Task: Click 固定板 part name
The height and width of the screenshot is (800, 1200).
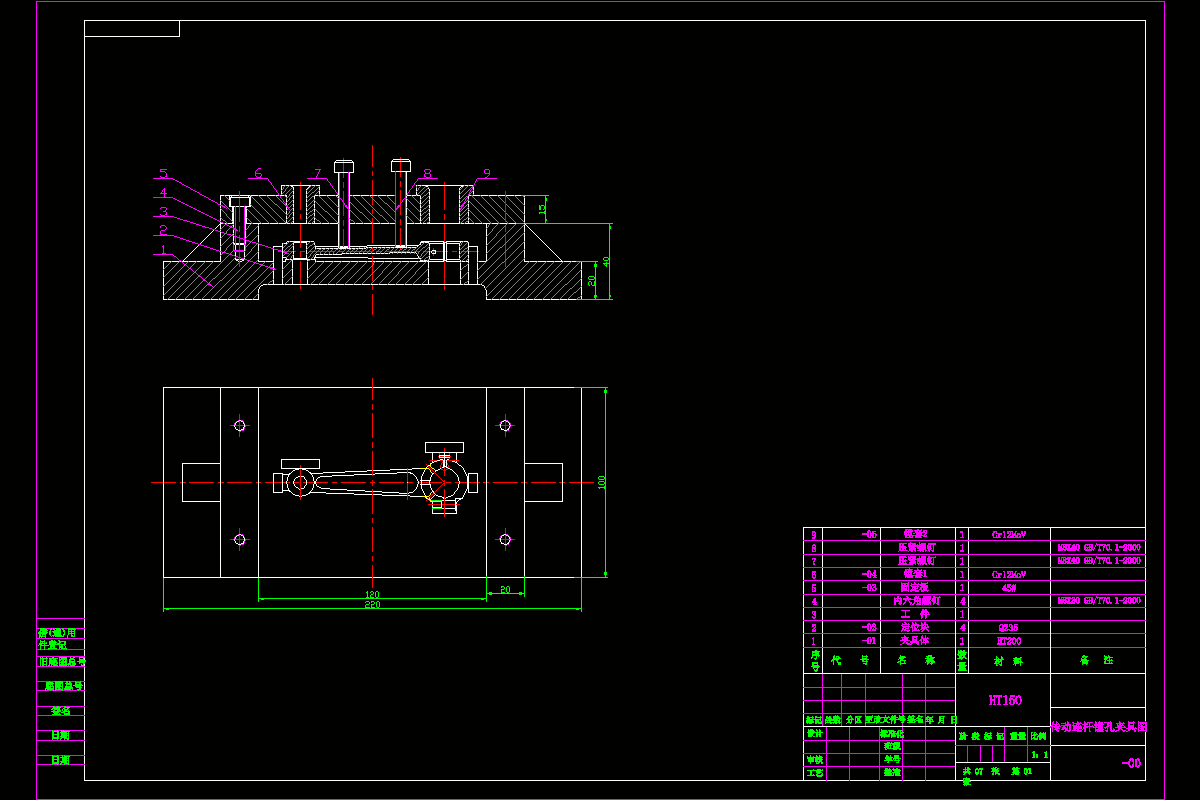Action: click(916, 588)
